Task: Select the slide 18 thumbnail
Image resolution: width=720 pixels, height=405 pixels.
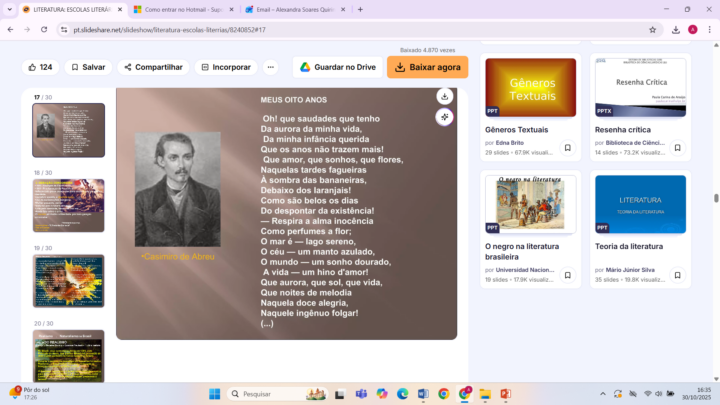Action: [x=68, y=205]
